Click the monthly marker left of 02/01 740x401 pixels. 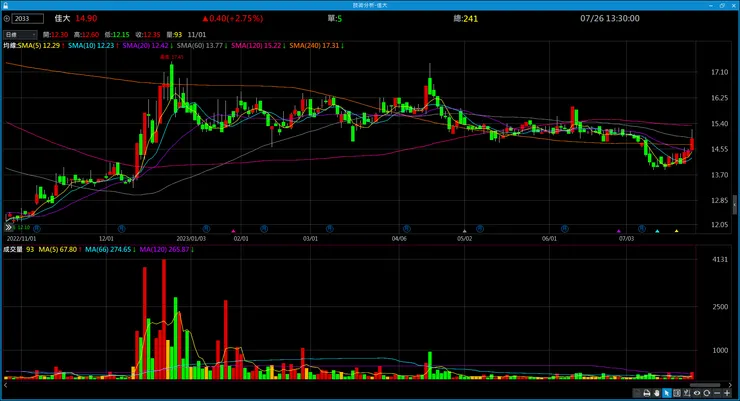click(206, 228)
